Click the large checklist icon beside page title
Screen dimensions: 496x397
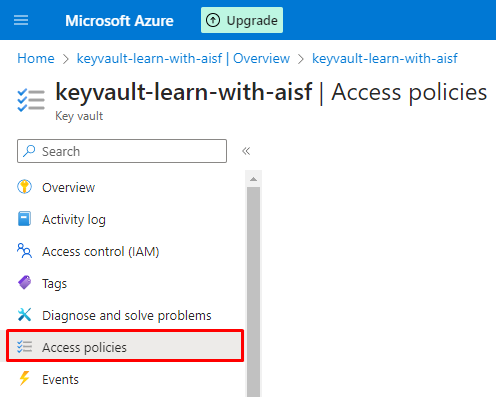pos(31,100)
